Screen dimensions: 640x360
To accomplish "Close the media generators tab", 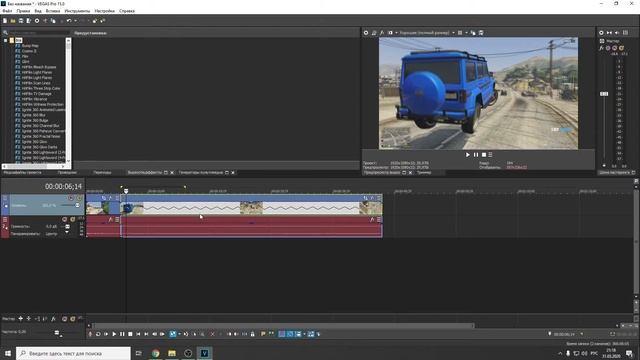I will pos(233,173).
